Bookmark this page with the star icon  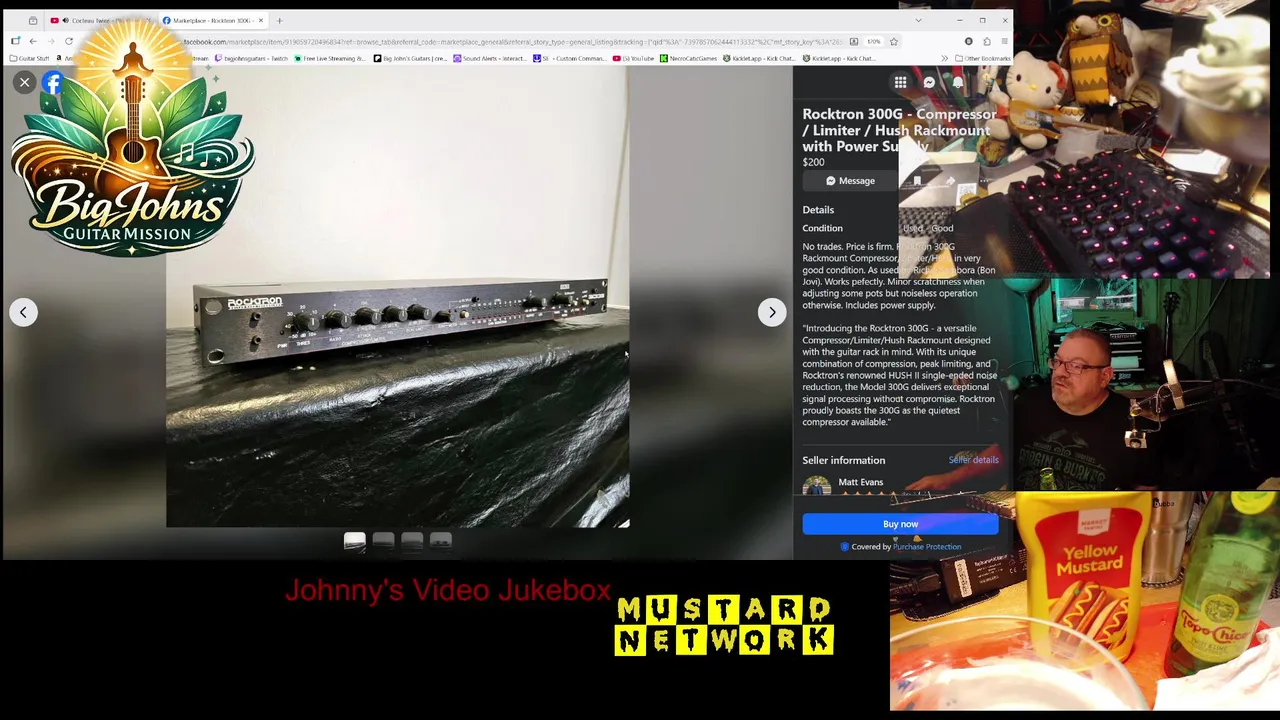[894, 41]
